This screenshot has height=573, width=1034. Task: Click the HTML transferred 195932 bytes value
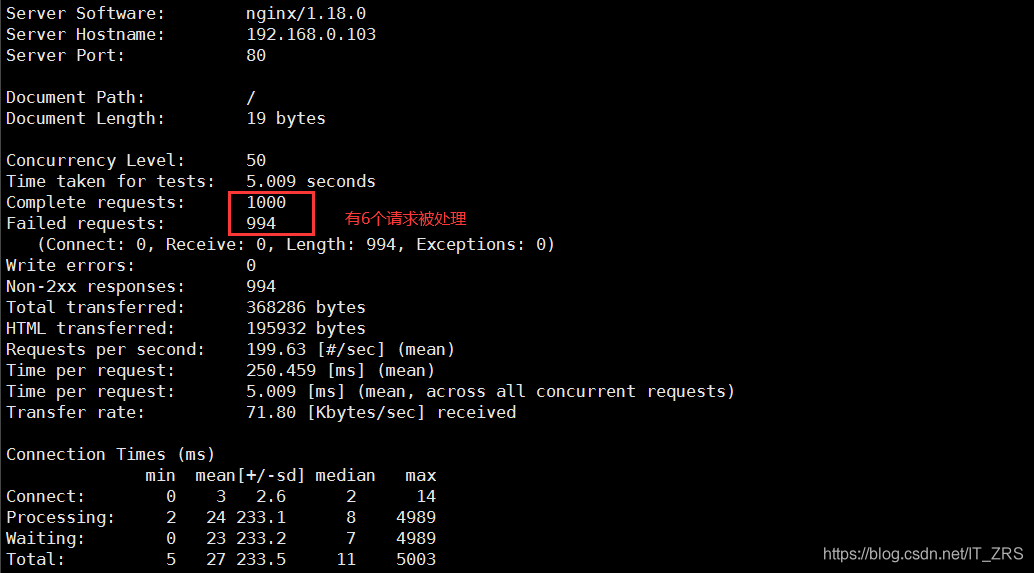306,328
